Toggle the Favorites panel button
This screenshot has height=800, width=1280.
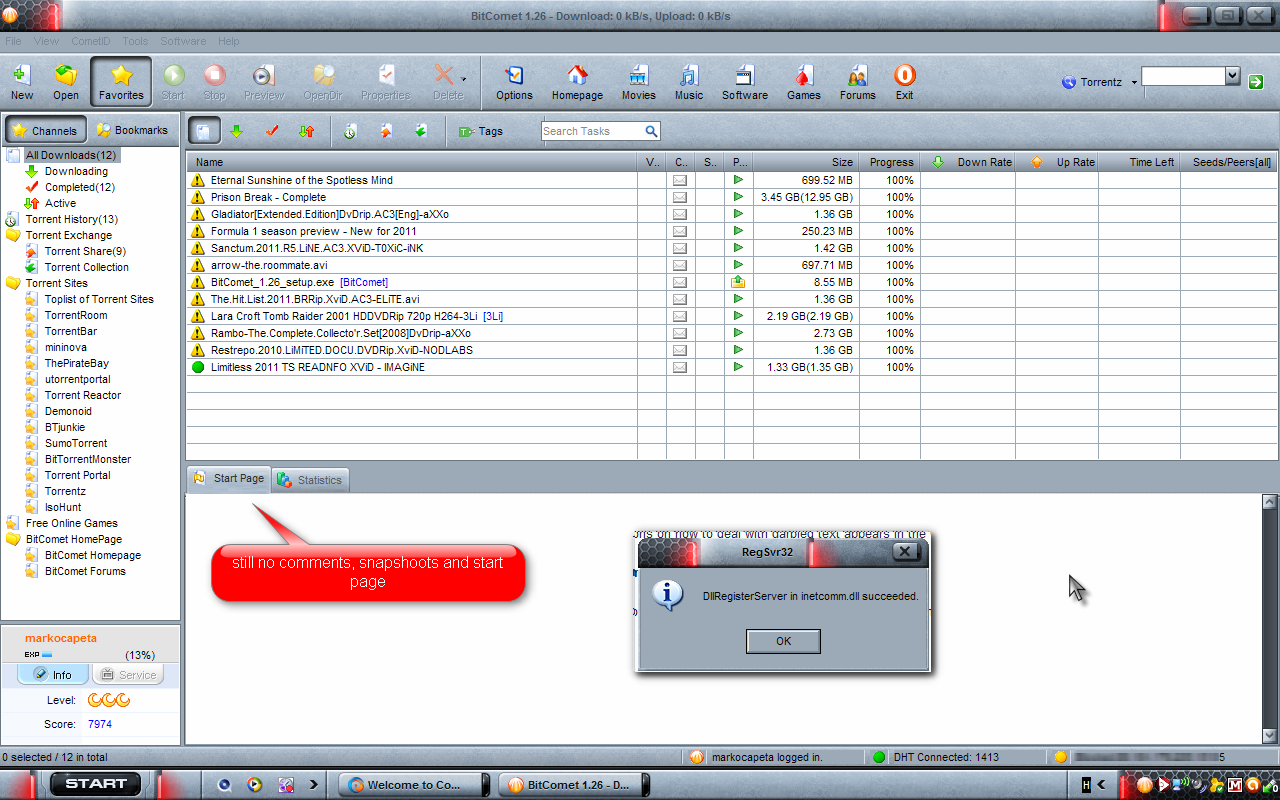pyautogui.click(x=121, y=81)
